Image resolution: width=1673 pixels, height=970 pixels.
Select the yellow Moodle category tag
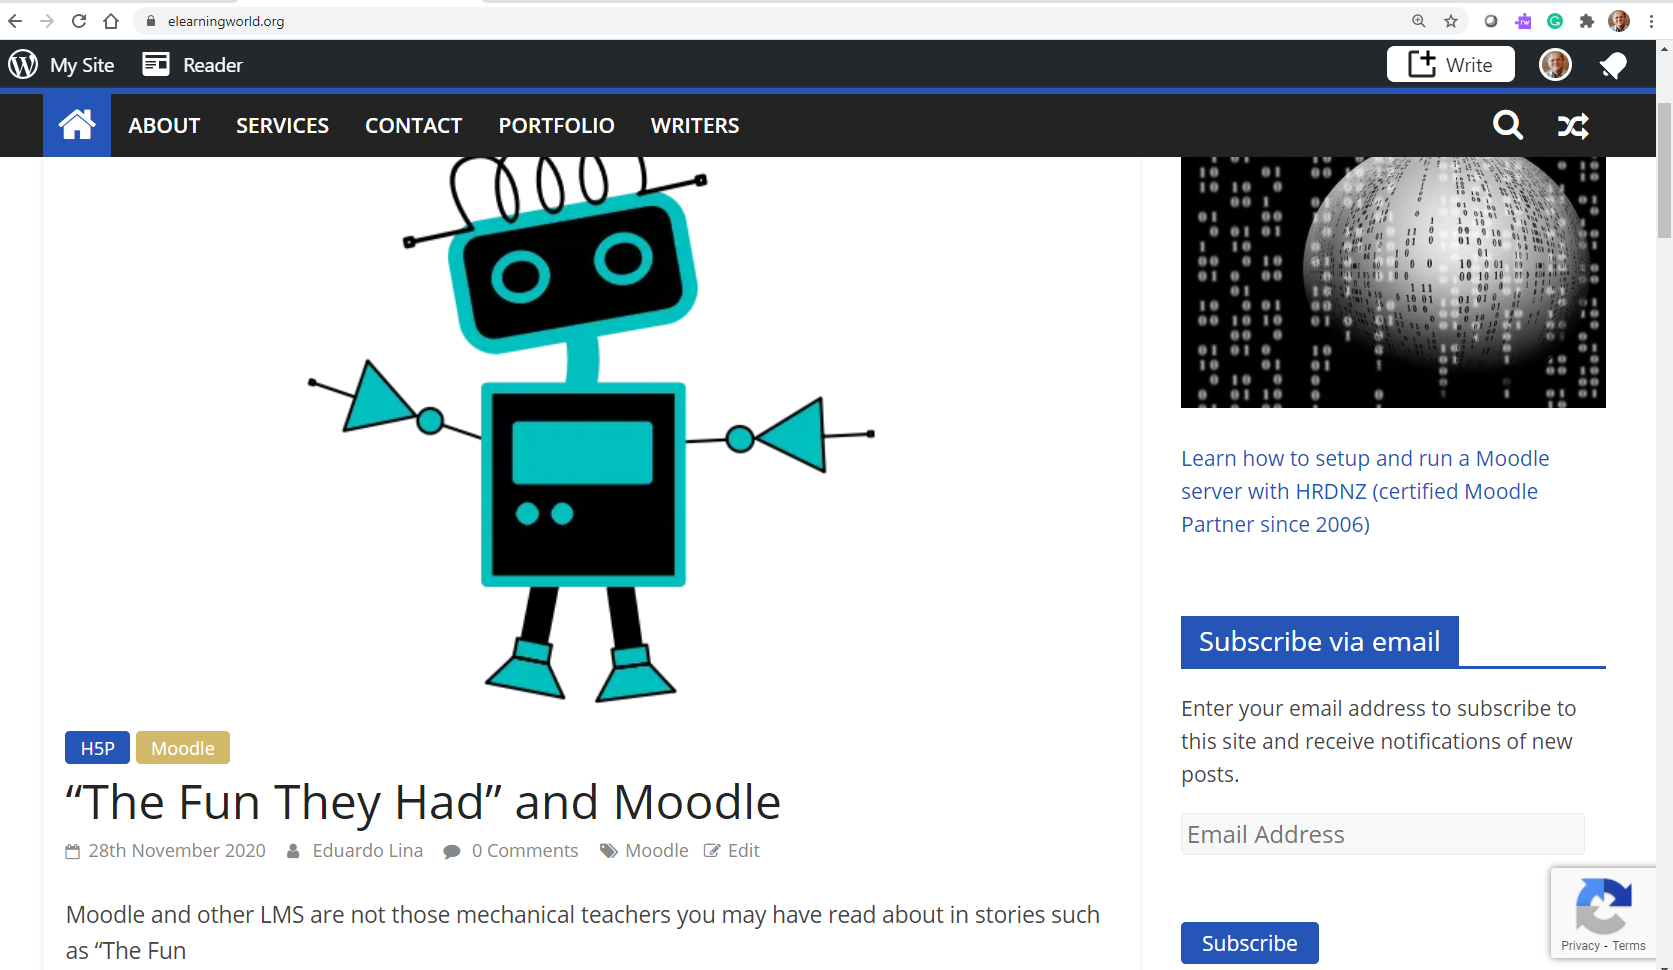click(183, 748)
